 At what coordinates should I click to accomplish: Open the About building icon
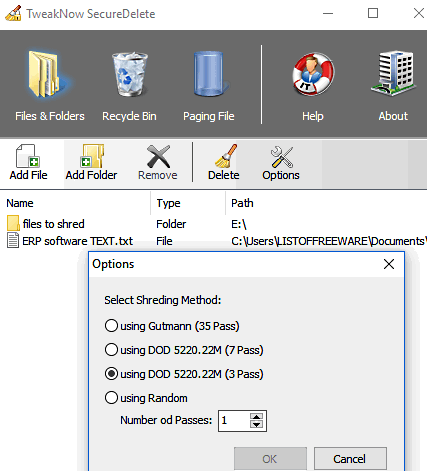[393, 73]
